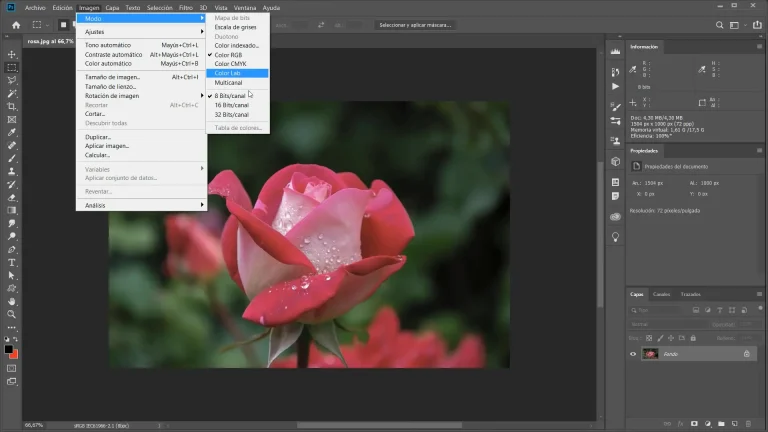Select the Move tool

[x=12, y=54]
